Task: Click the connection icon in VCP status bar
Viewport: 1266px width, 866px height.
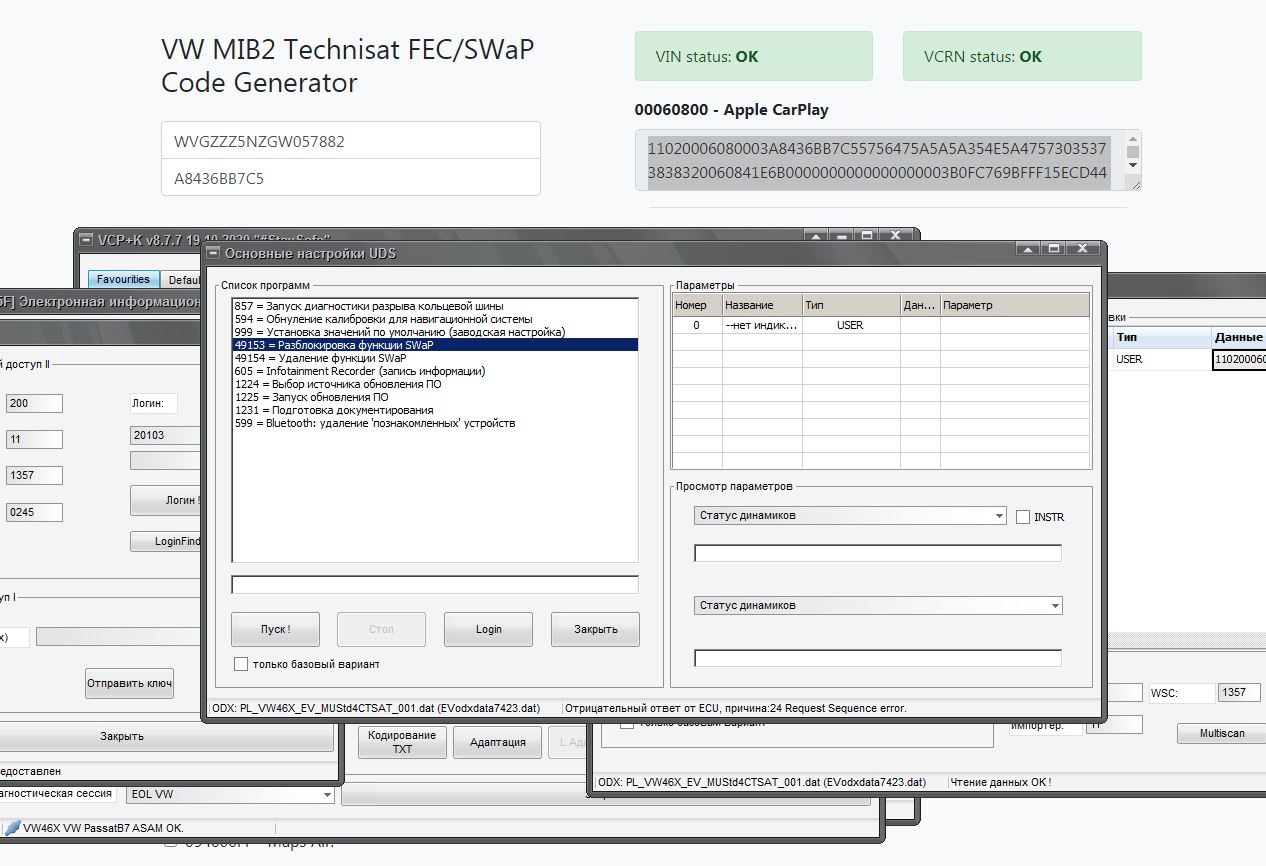Action: click(x=12, y=828)
